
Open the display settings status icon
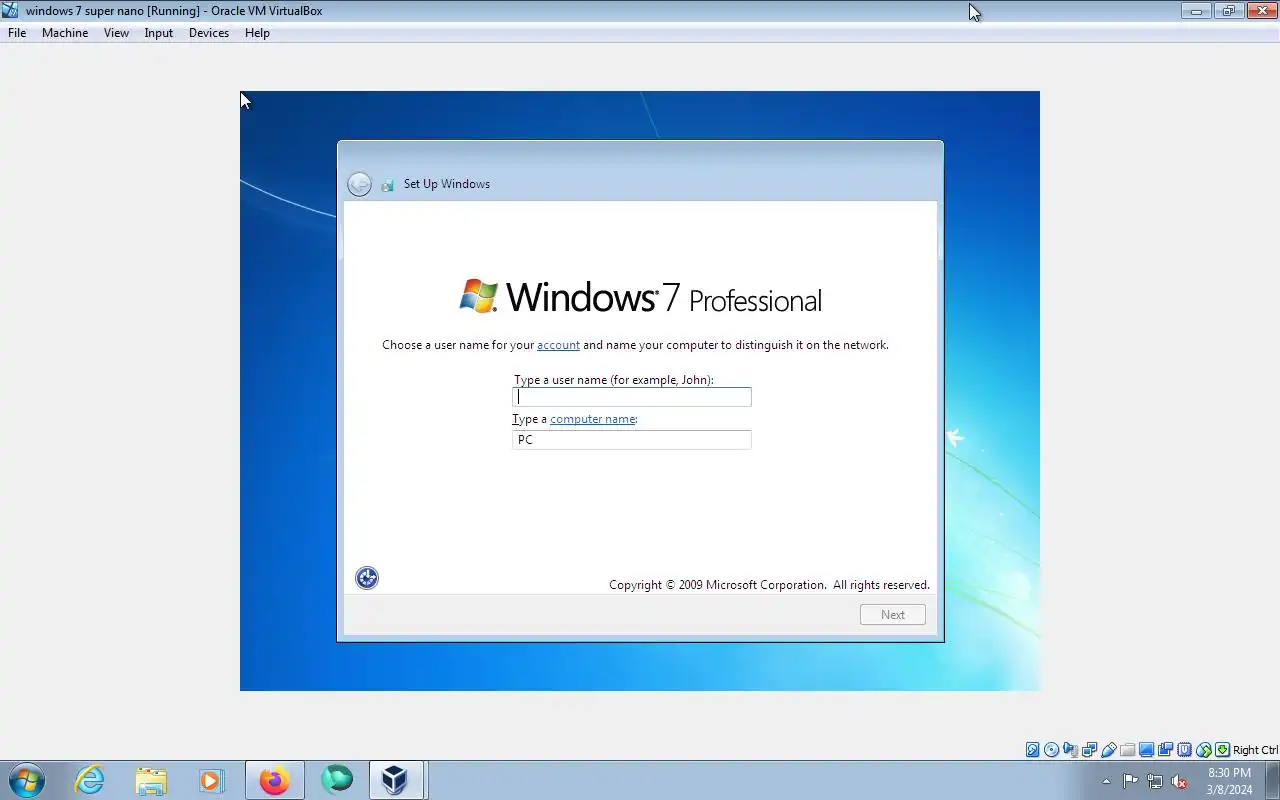(x=1146, y=750)
